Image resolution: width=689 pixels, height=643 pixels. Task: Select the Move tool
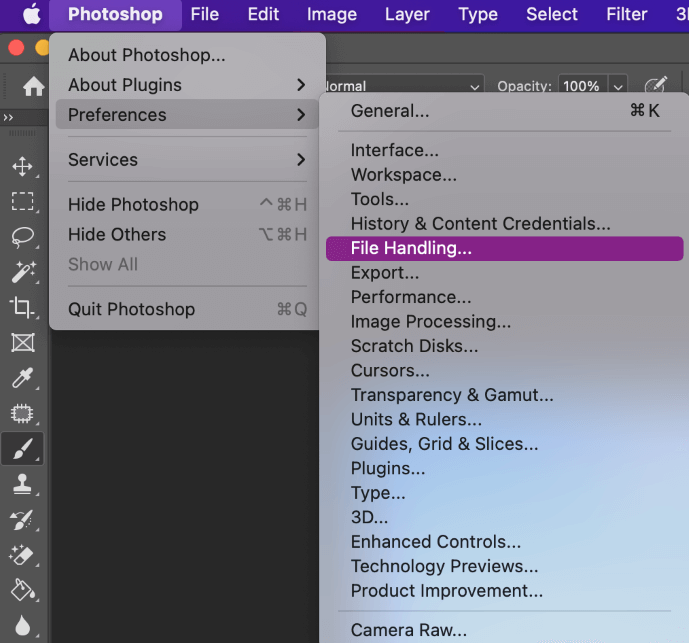(x=22, y=166)
